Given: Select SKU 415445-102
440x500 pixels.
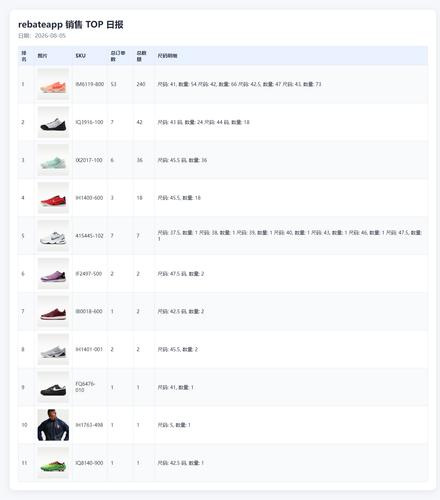Looking at the screenshot, I should (x=89, y=236).
